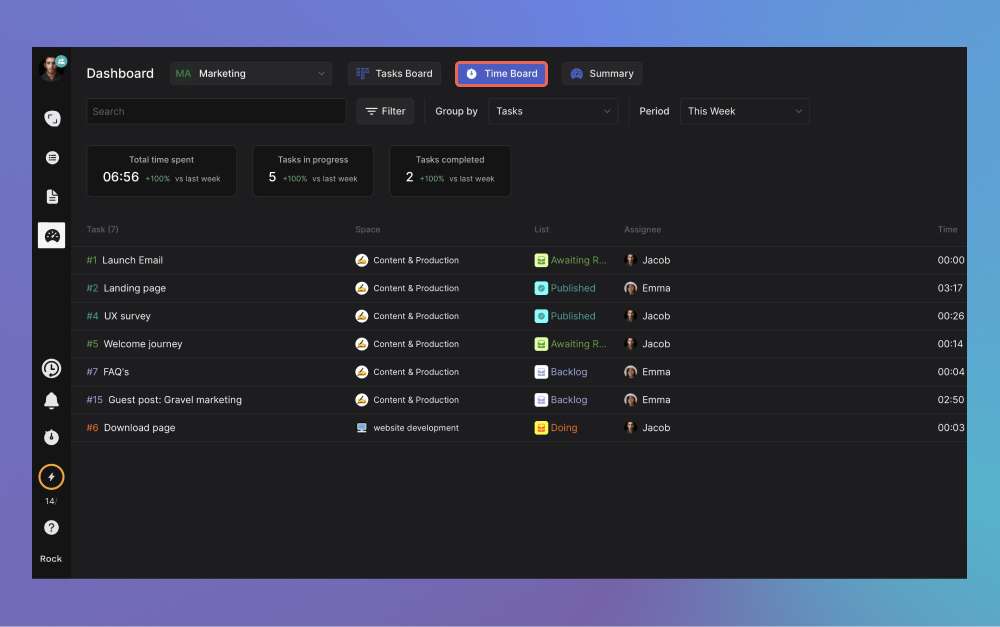The height and width of the screenshot is (627, 1000).
Task: Open the Landing page task
Action: (x=134, y=288)
